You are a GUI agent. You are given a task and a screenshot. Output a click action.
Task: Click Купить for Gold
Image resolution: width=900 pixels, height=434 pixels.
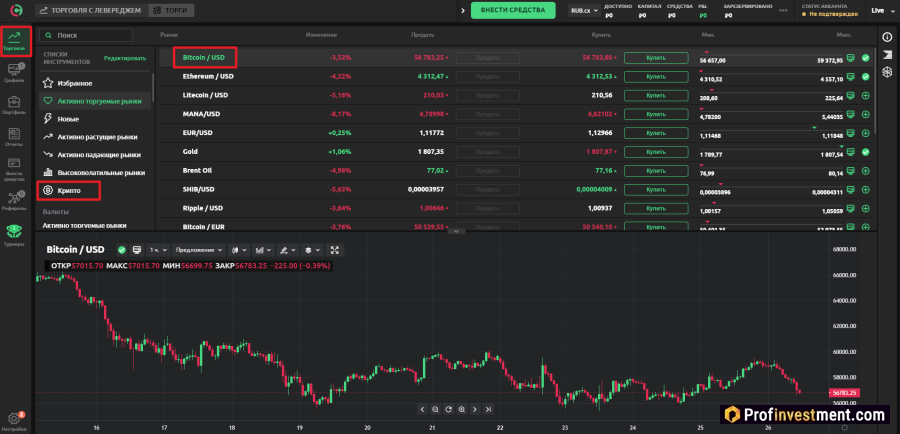pyautogui.click(x=655, y=152)
